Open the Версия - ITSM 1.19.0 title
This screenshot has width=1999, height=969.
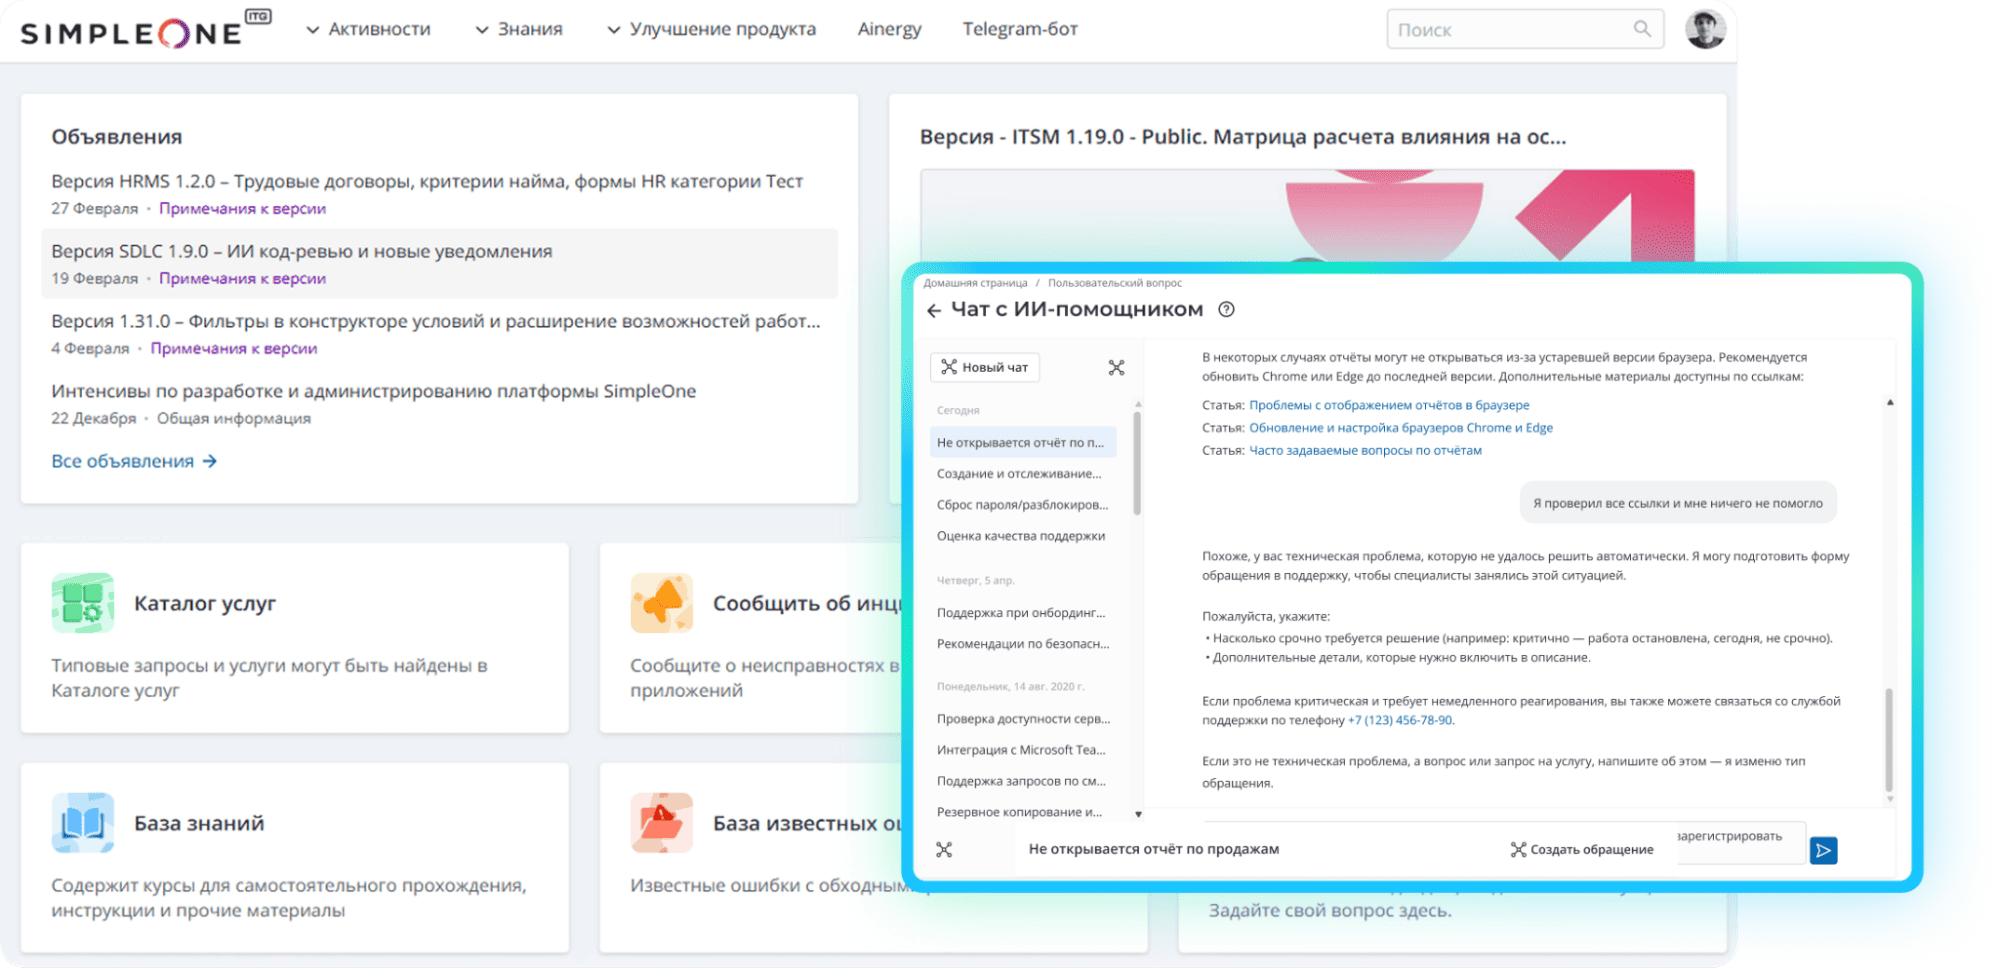pos(1243,137)
